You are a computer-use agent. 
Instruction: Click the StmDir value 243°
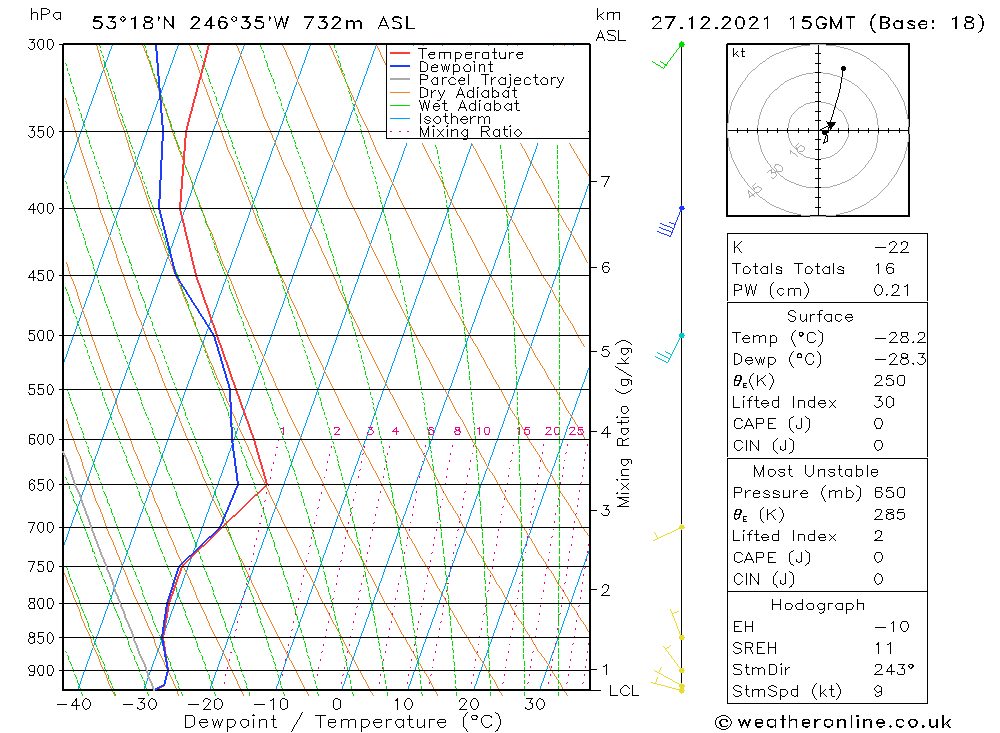tap(894, 670)
